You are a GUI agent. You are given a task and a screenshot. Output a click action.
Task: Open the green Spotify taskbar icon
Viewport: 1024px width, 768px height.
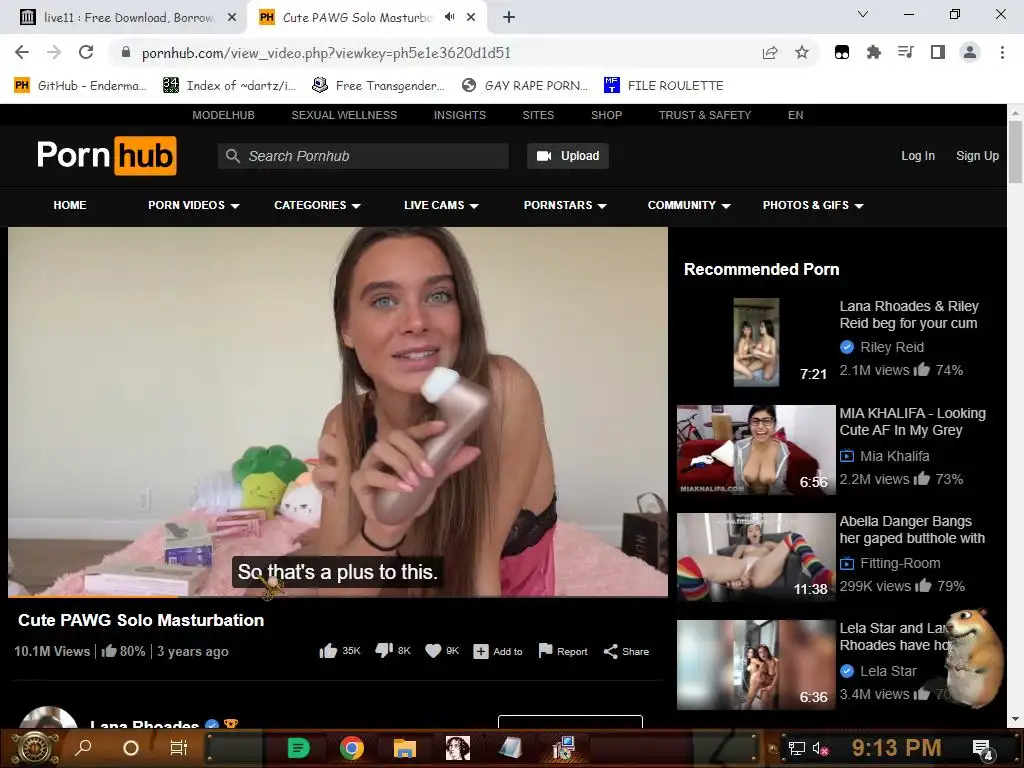298,748
